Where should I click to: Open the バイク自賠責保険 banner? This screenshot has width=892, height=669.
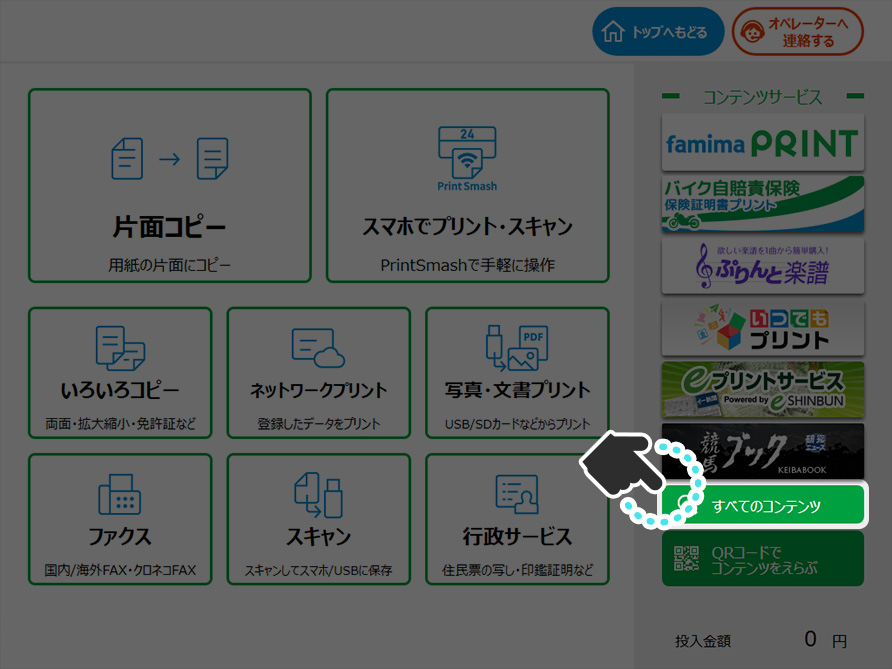[x=762, y=205]
